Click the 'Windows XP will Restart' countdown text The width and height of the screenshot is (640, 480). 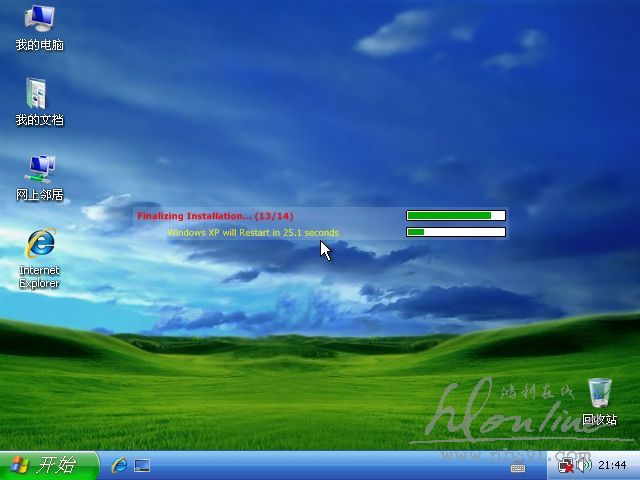[x=253, y=233]
